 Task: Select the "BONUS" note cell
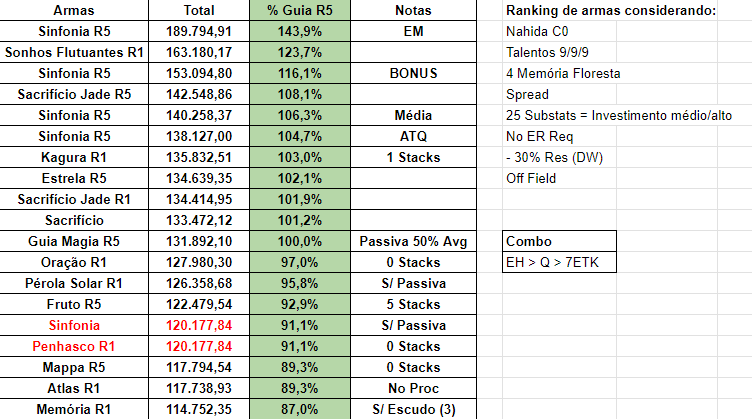tap(414, 73)
